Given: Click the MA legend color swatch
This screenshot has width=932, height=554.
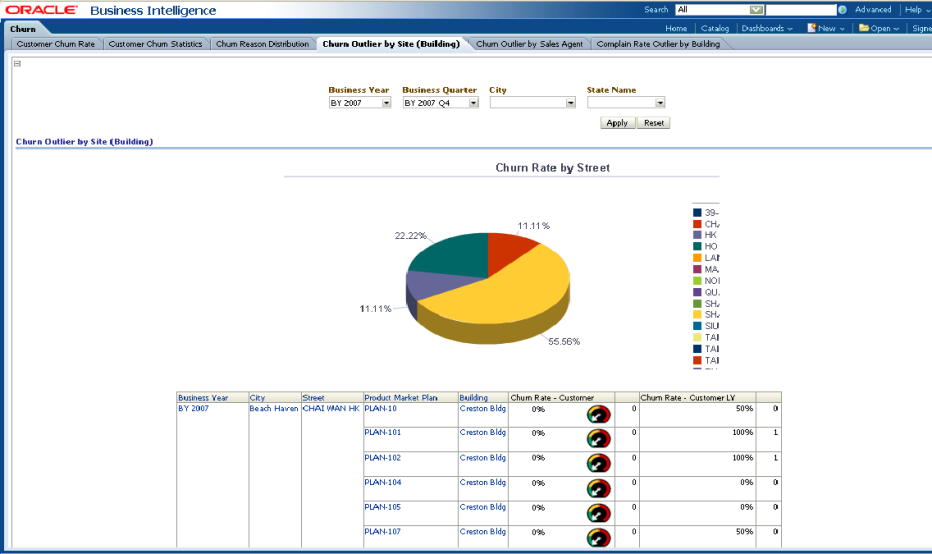Looking at the screenshot, I should click(697, 269).
